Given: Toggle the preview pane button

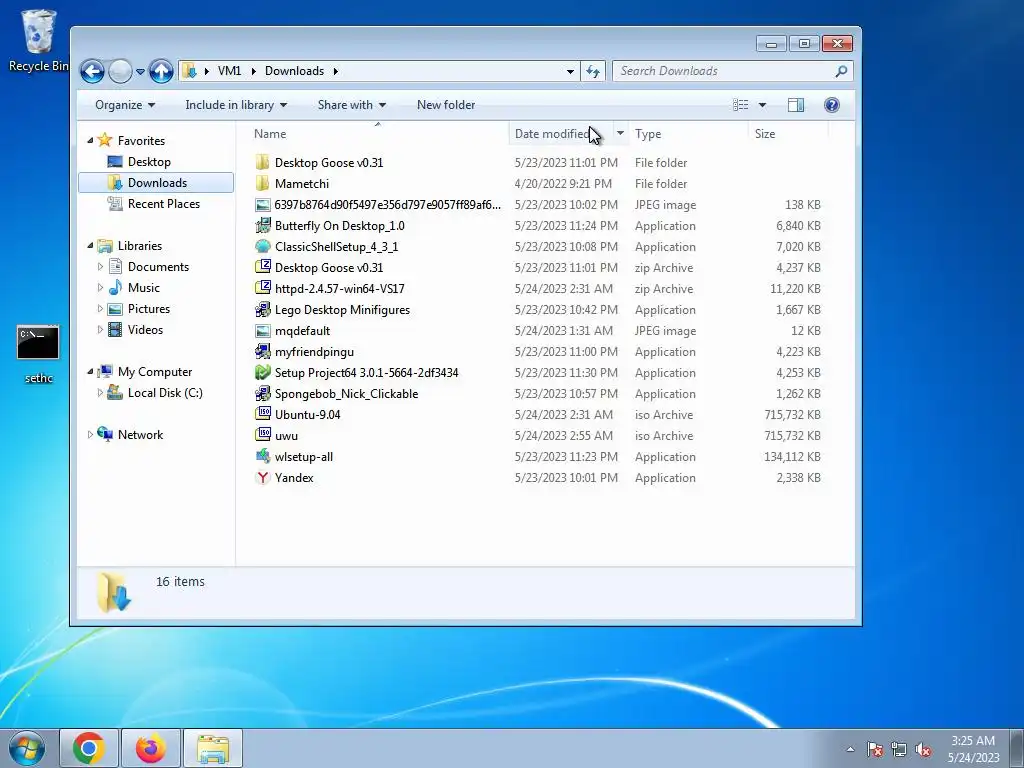Looking at the screenshot, I should (795, 105).
